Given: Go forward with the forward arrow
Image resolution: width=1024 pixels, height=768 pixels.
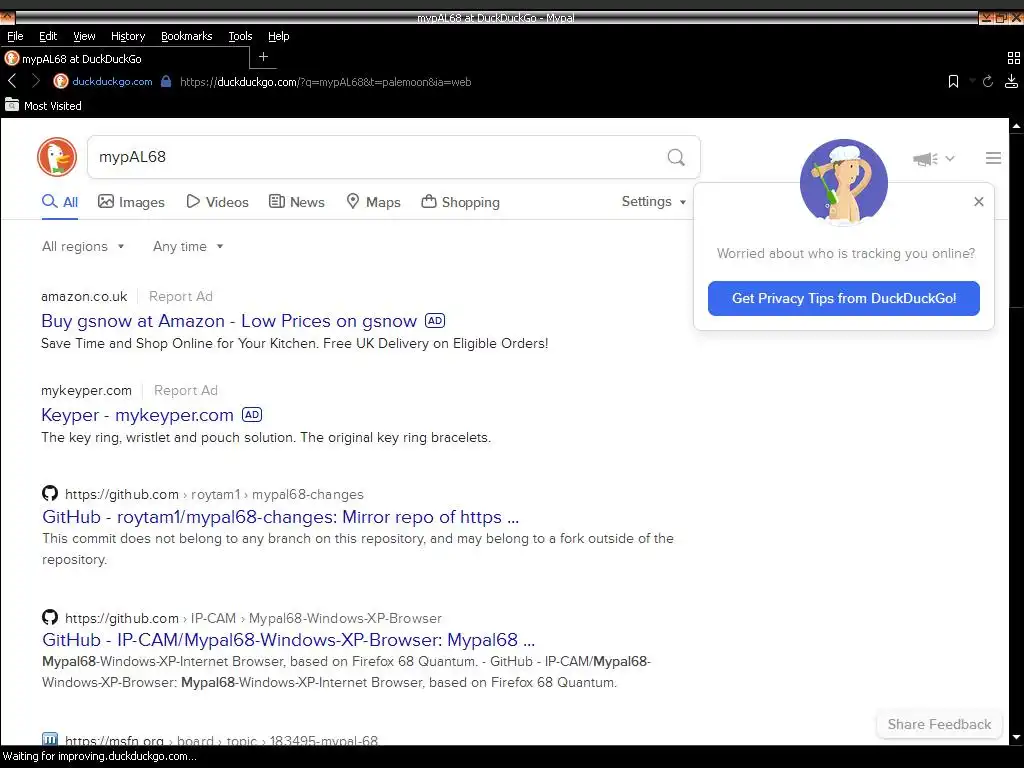Looking at the screenshot, I should click(36, 81).
